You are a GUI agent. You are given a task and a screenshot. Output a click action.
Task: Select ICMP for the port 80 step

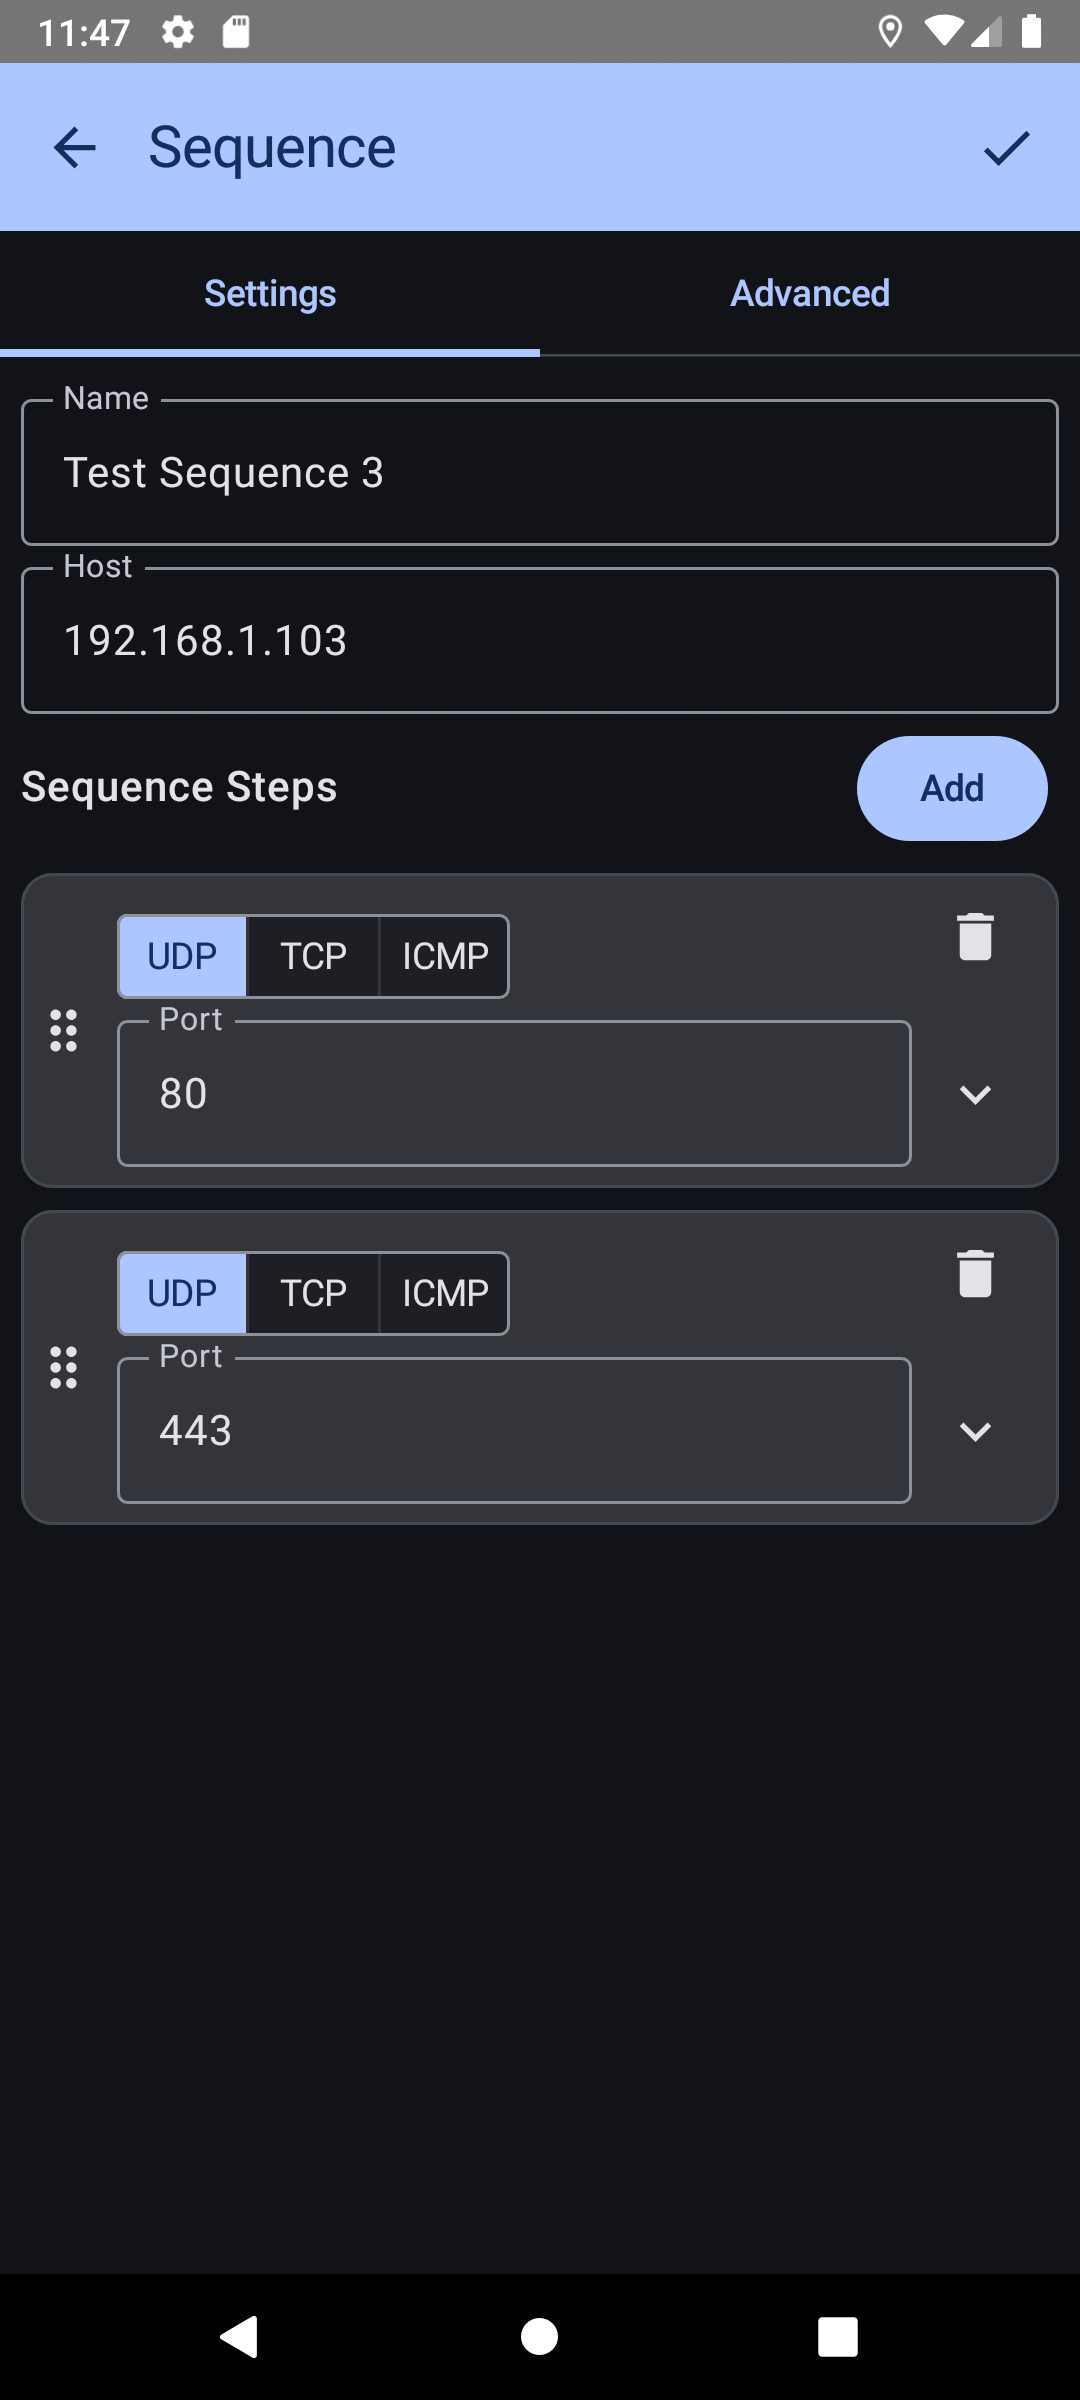(x=445, y=957)
